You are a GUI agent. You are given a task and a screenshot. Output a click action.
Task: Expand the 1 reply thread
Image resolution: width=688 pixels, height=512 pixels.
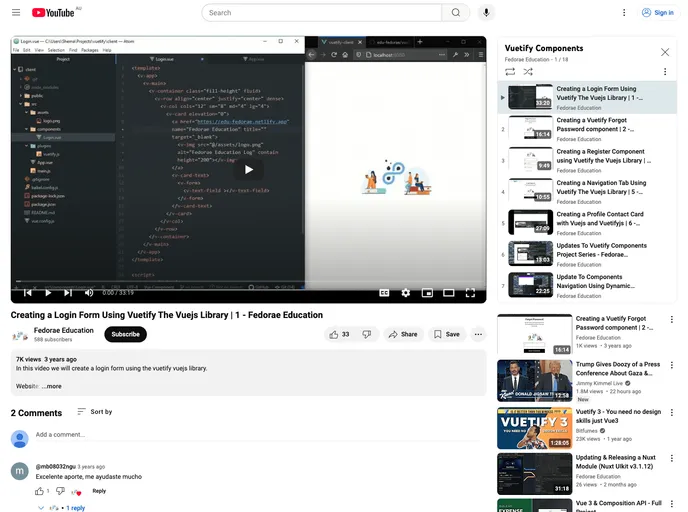[61, 508]
